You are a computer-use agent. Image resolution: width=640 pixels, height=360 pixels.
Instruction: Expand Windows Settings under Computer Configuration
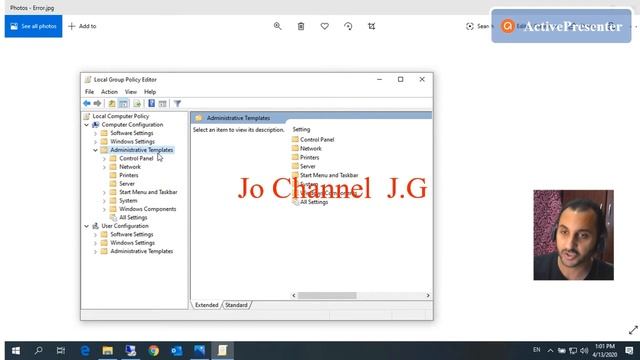click(x=95, y=142)
